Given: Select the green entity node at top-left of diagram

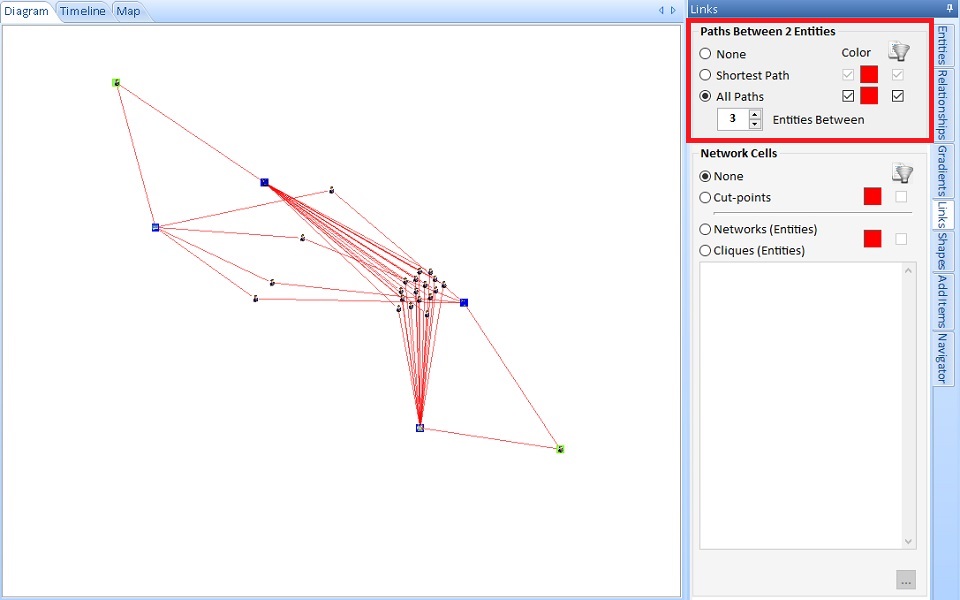Looking at the screenshot, I should (x=116, y=83).
